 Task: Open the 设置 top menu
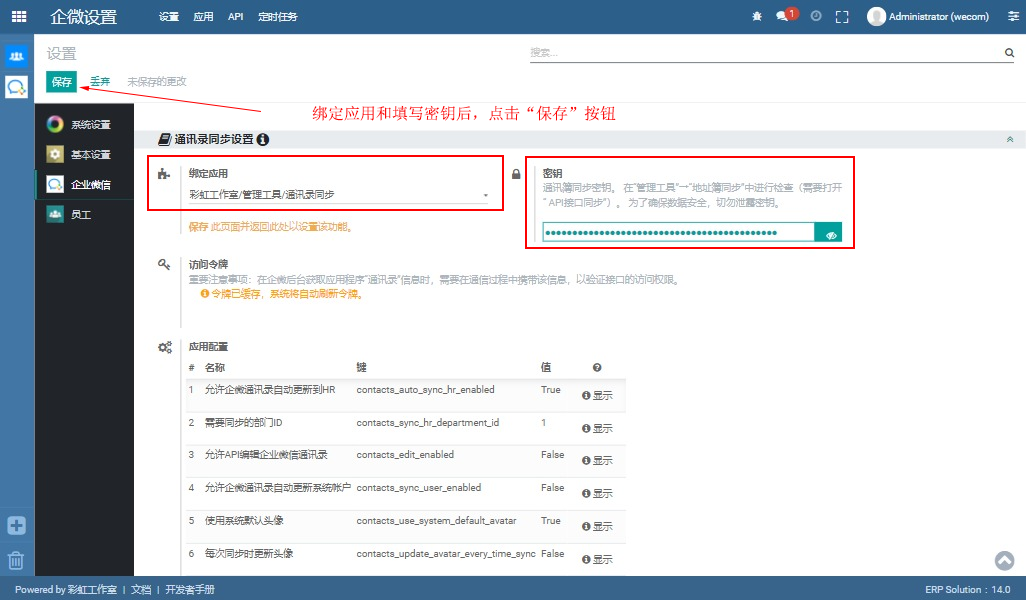click(169, 16)
